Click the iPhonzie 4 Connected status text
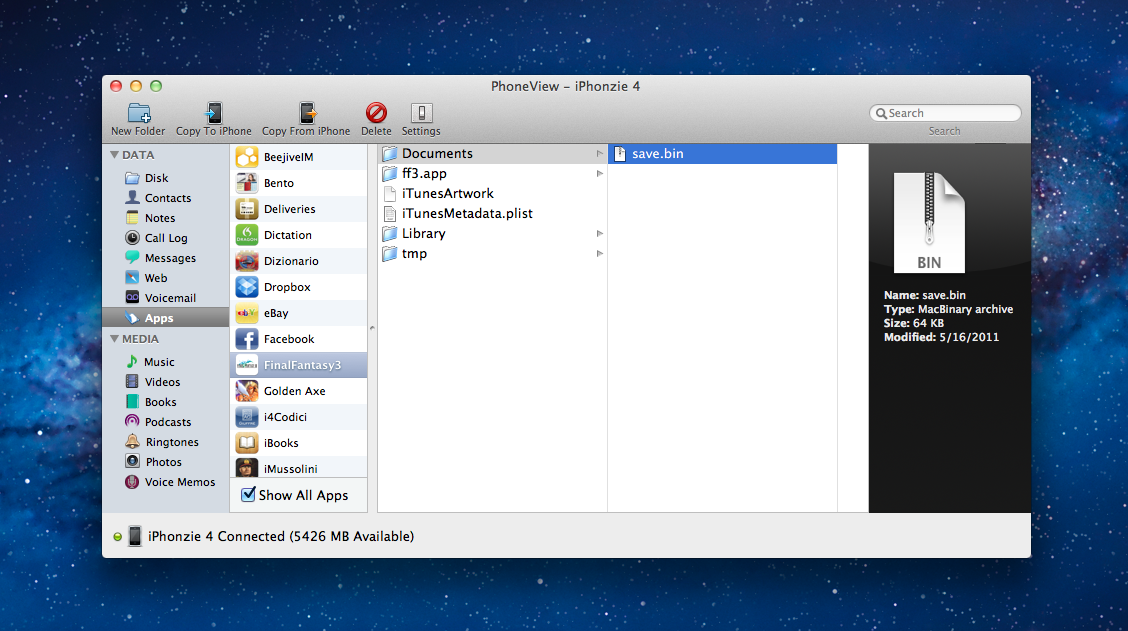Image resolution: width=1128 pixels, height=631 pixels. 281,536
